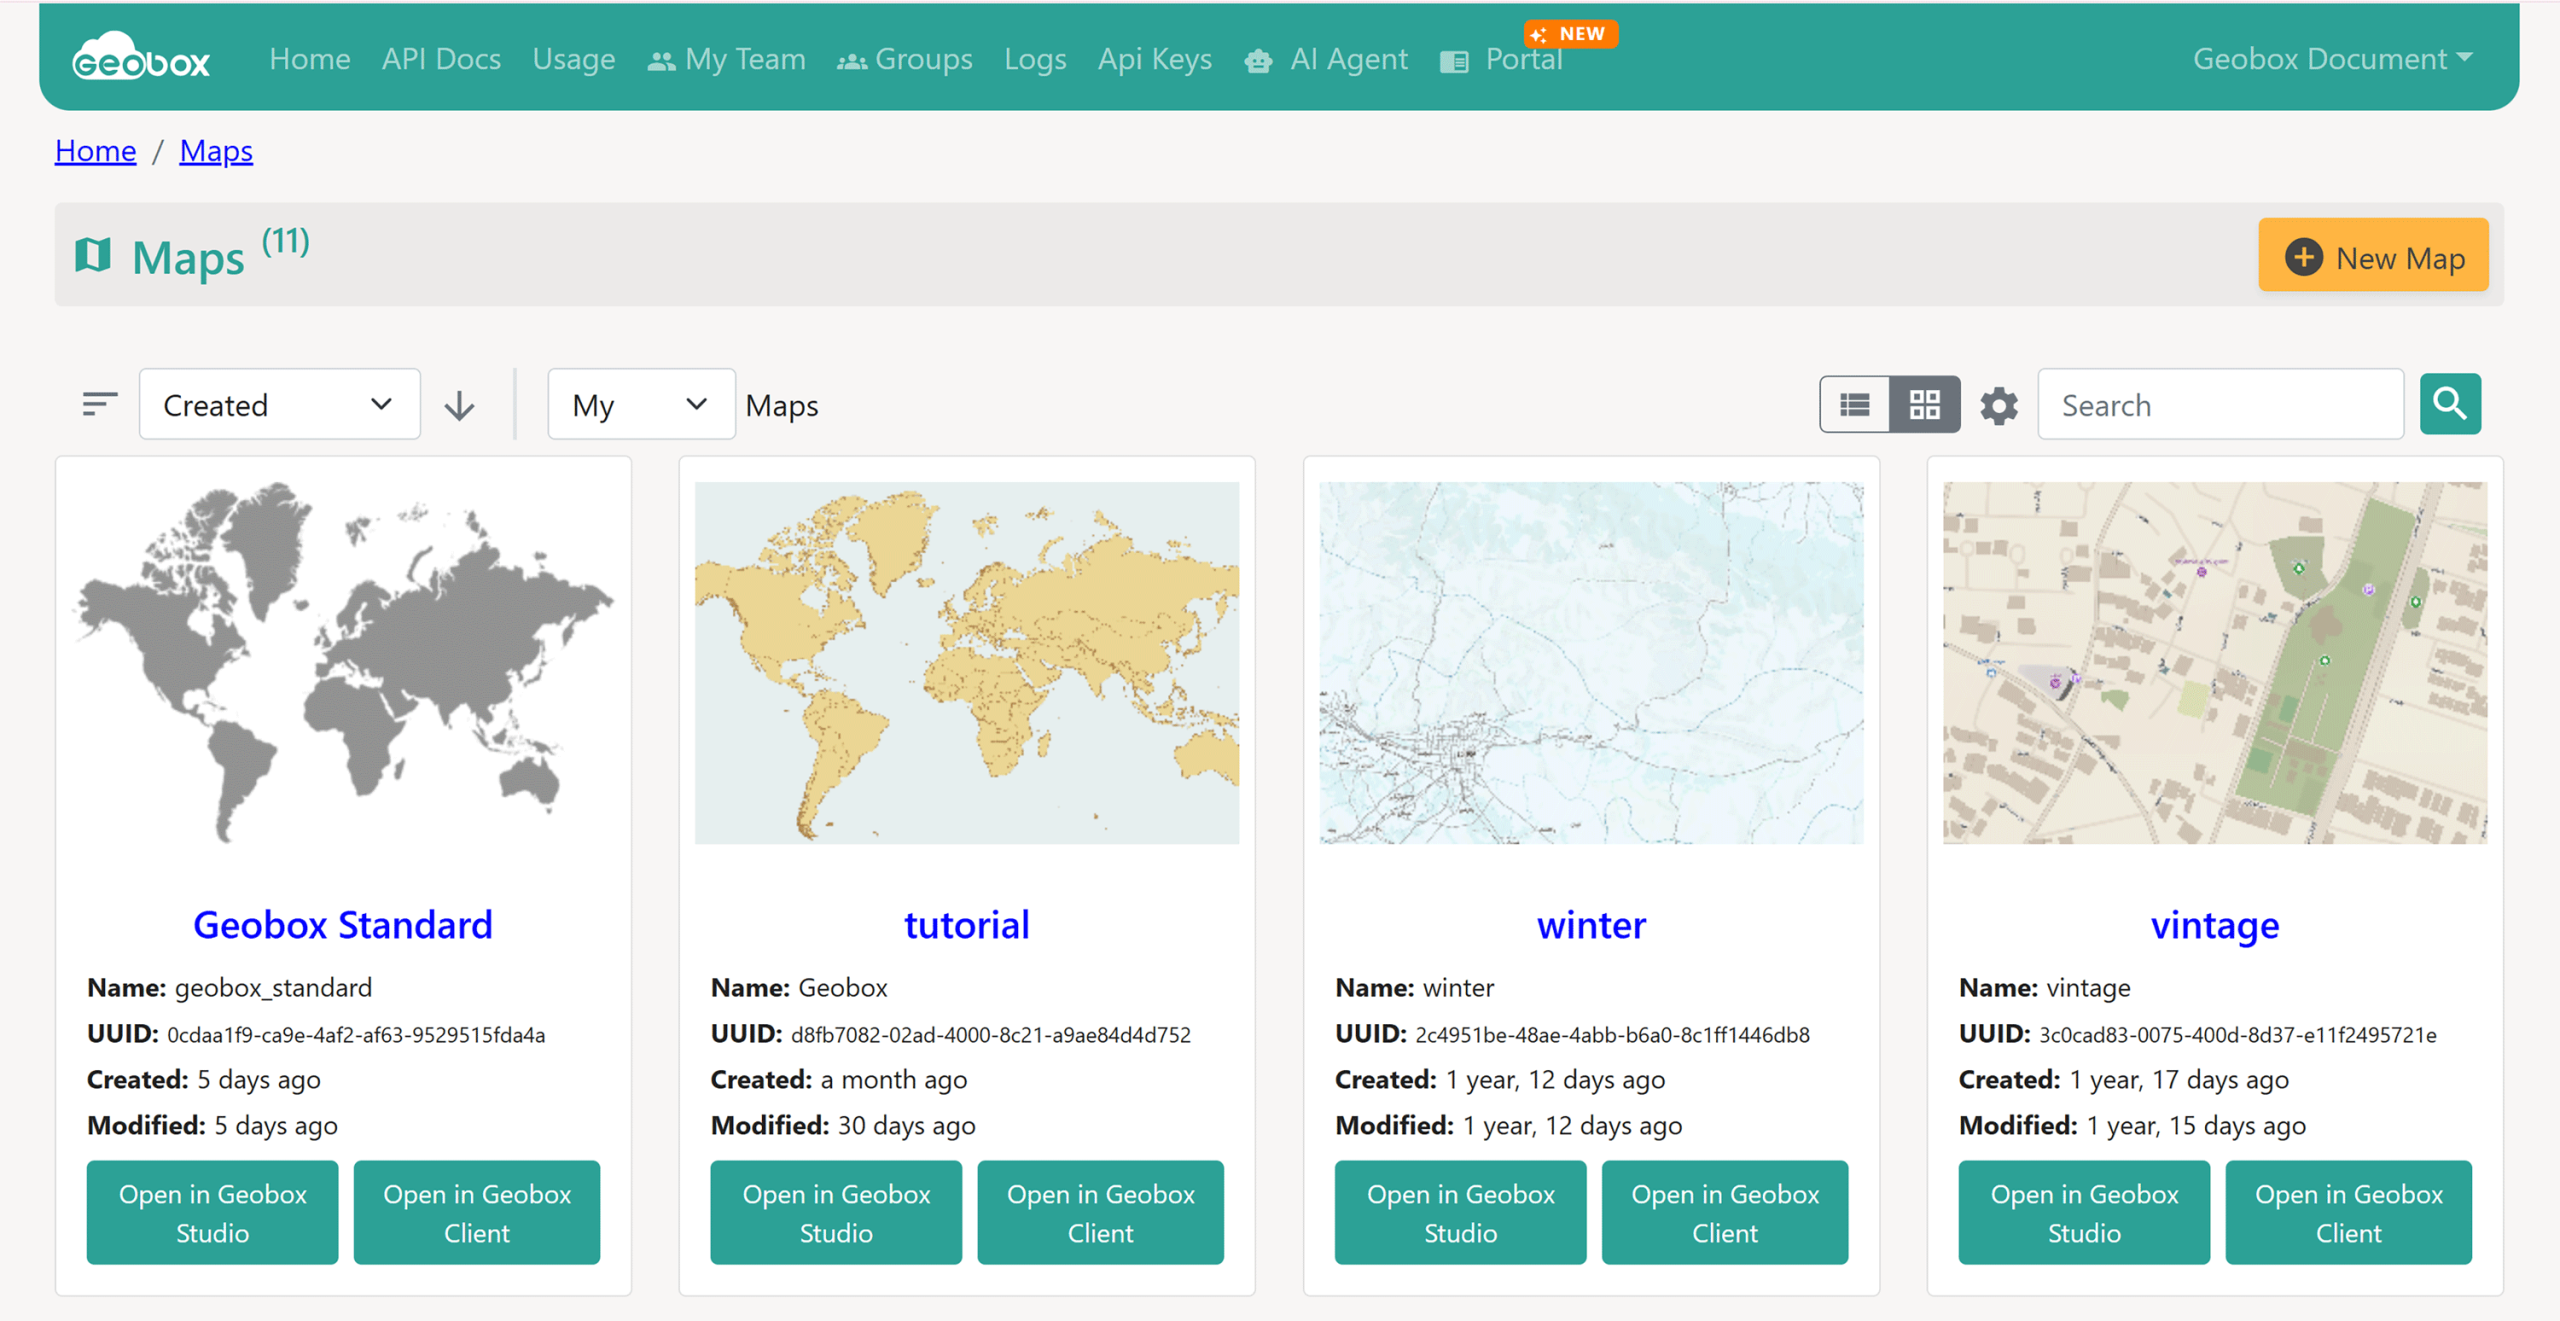This screenshot has height=1321, width=2560.
Task: Click the 'Created: a month ago' text
Action: (x=839, y=1080)
